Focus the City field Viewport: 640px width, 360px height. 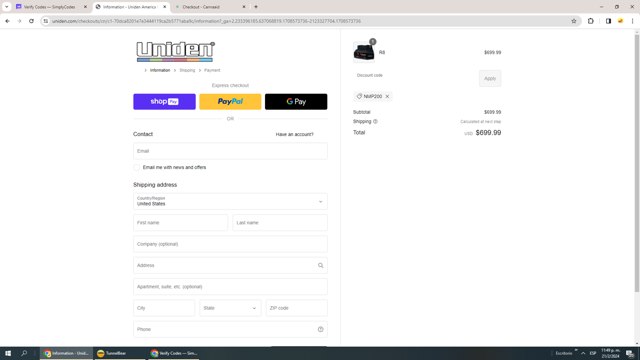click(164, 308)
